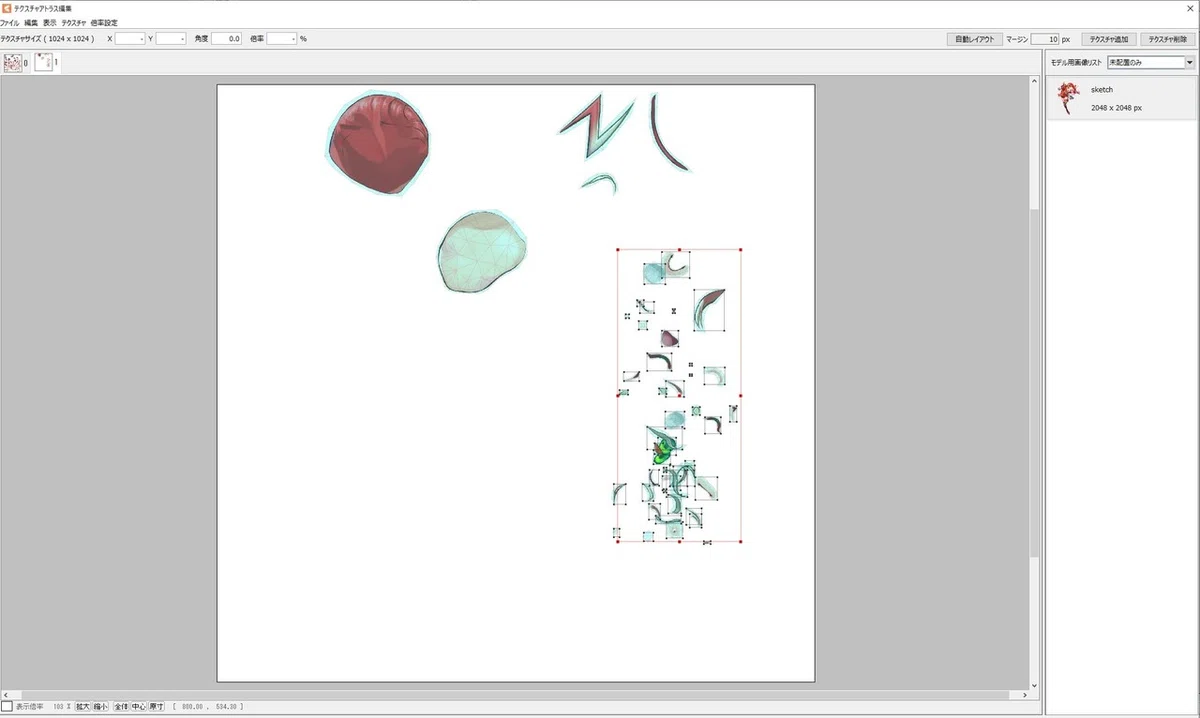Click the テクスチャ削除 button
This screenshot has height=718, width=1200.
[1168, 39]
